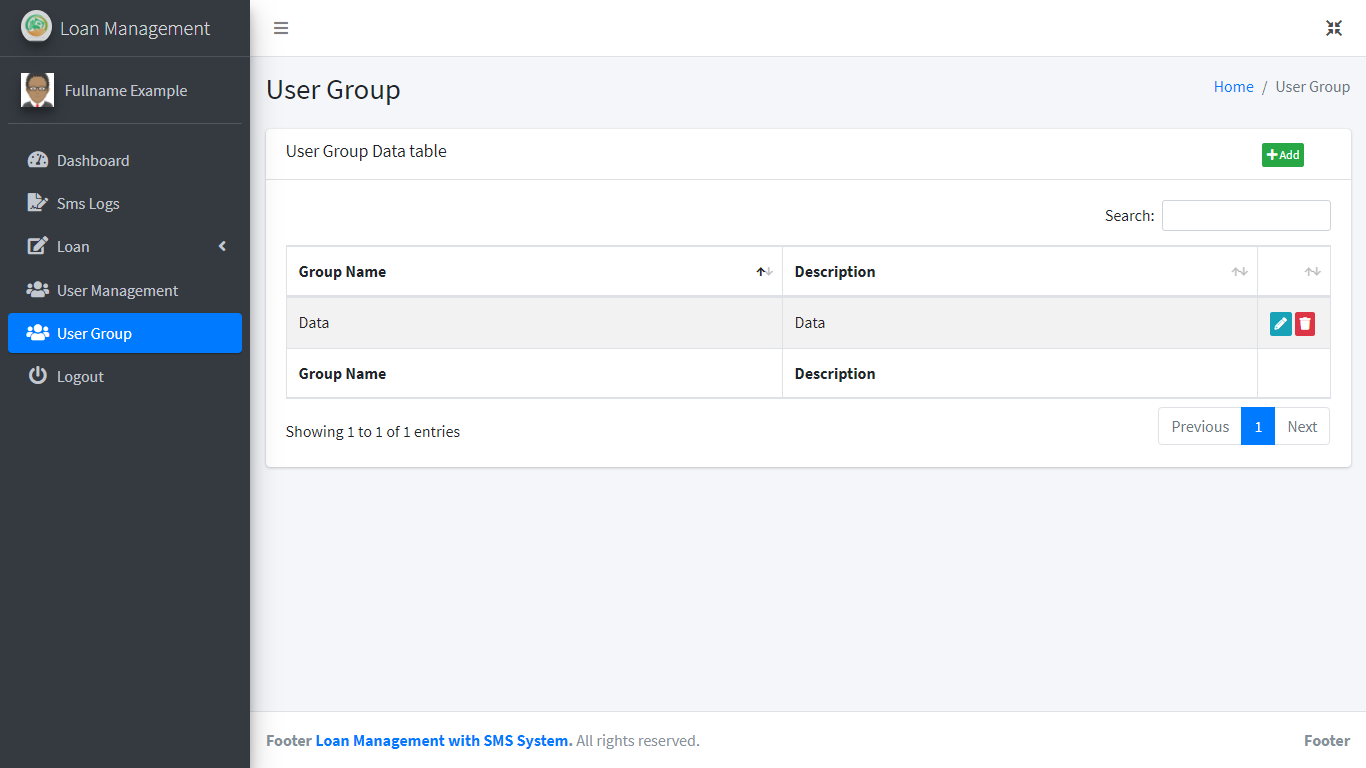The height and width of the screenshot is (768, 1366).
Task: Open Dashboard from sidebar
Action: [125, 160]
